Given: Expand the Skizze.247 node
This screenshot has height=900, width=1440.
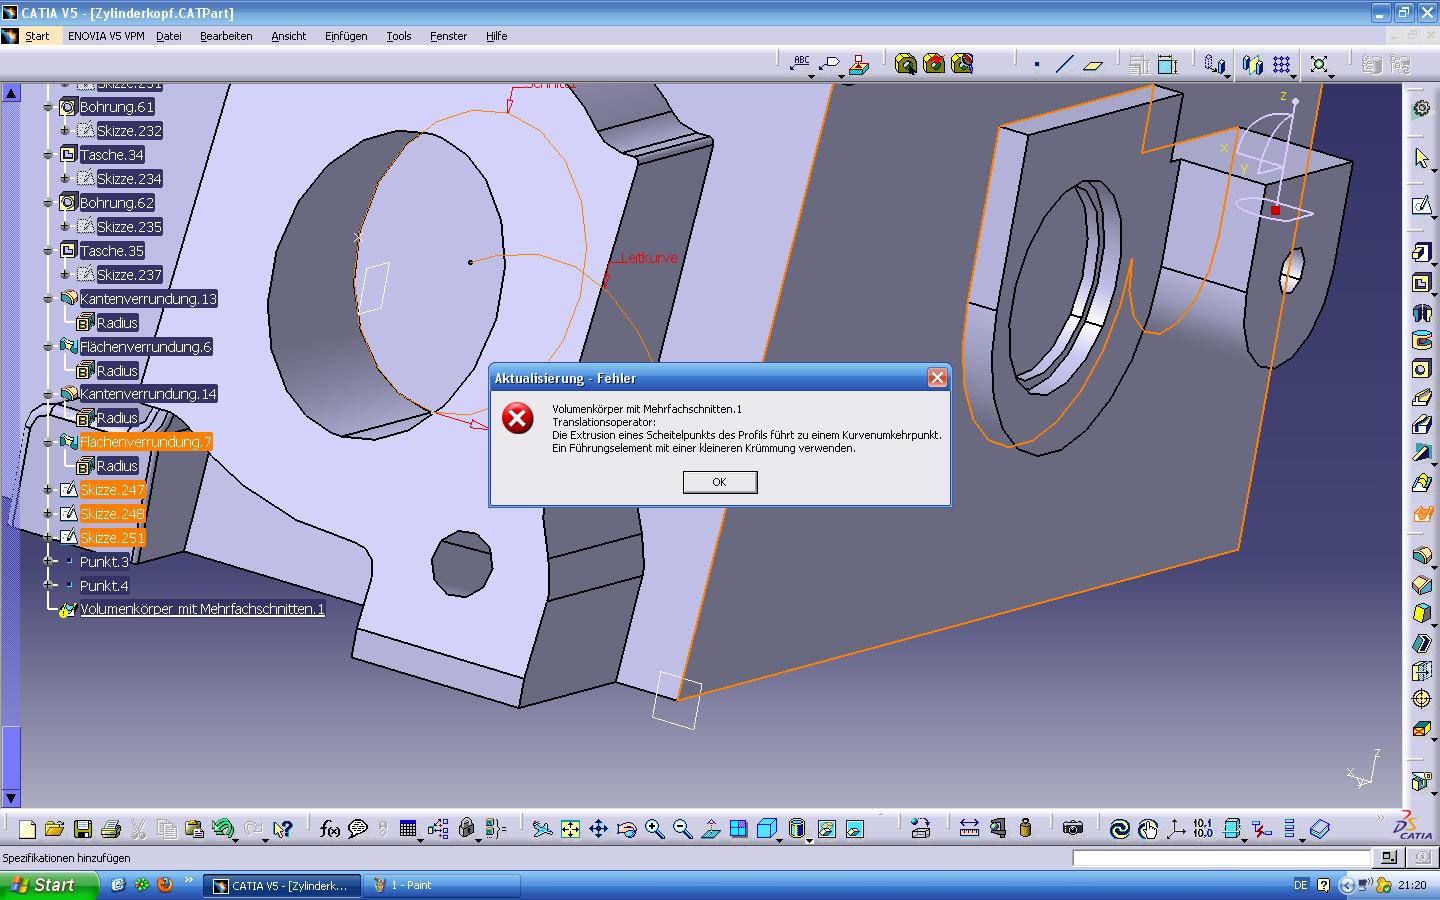Looking at the screenshot, I should click(48, 490).
